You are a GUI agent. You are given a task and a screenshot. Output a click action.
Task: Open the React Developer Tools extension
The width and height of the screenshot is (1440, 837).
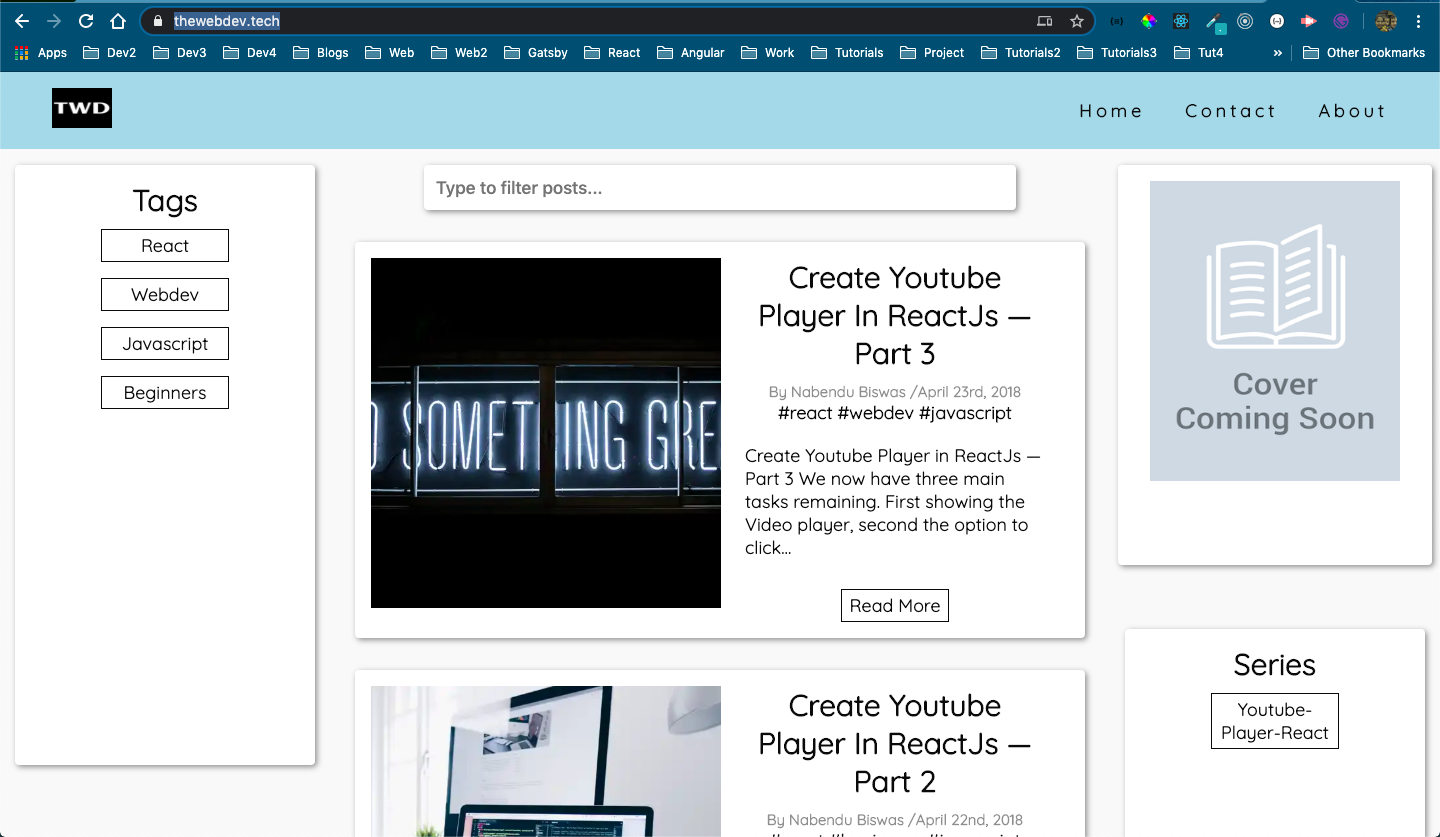(1181, 21)
